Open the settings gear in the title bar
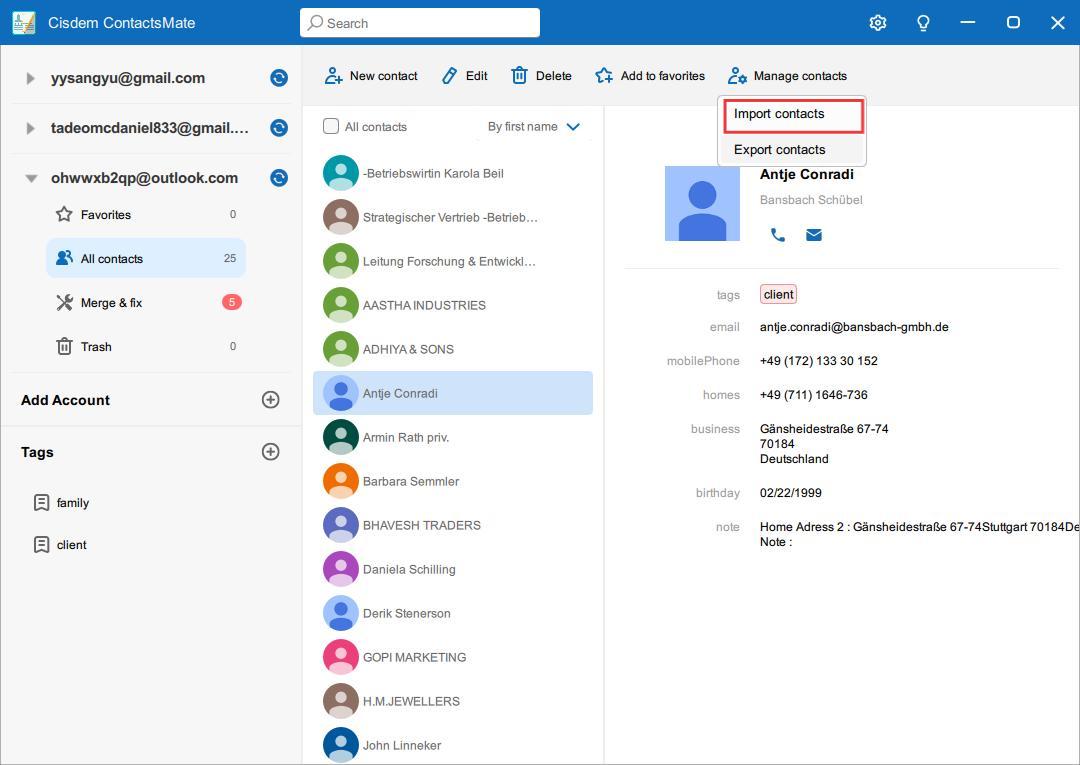1080x765 pixels. click(878, 22)
